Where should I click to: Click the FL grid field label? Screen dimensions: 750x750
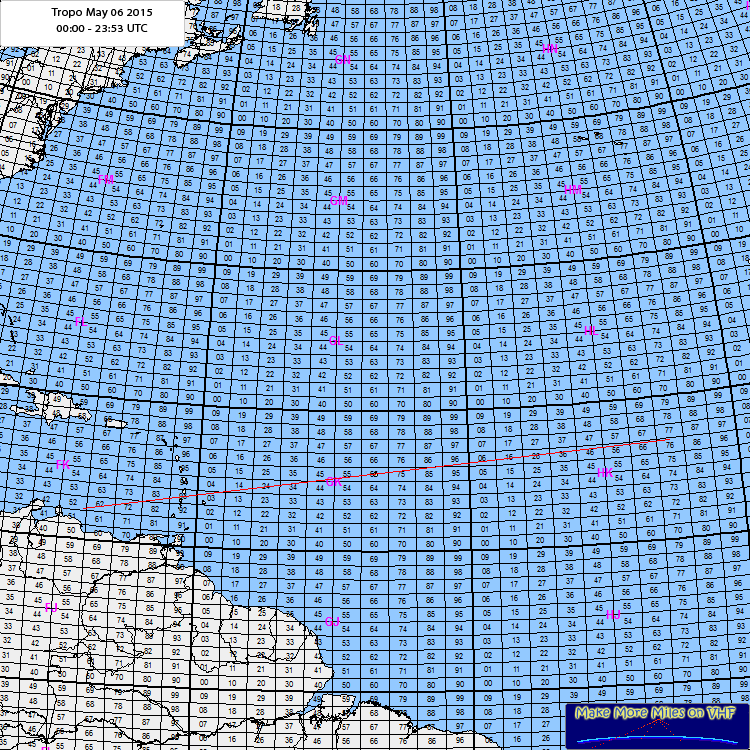(x=80, y=321)
